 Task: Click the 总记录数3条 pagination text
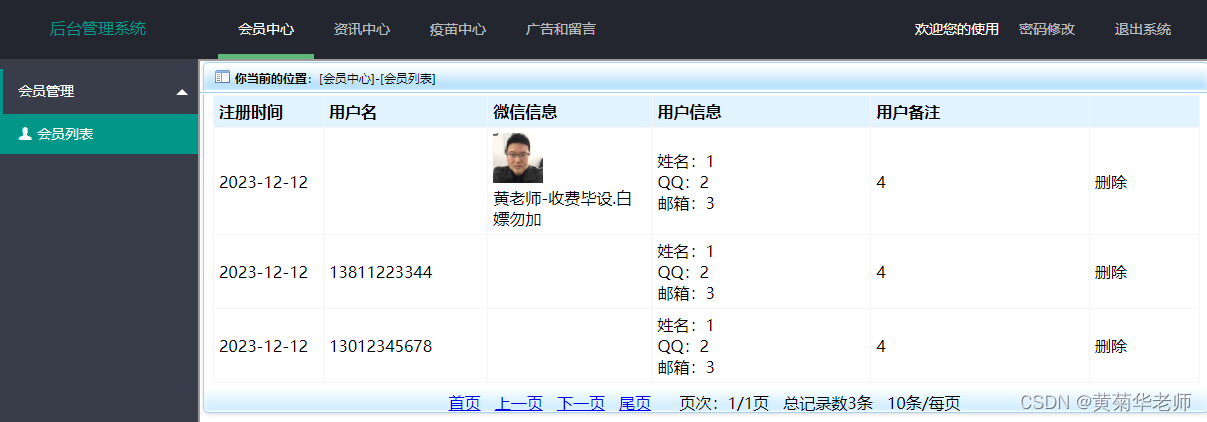[x=828, y=403]
